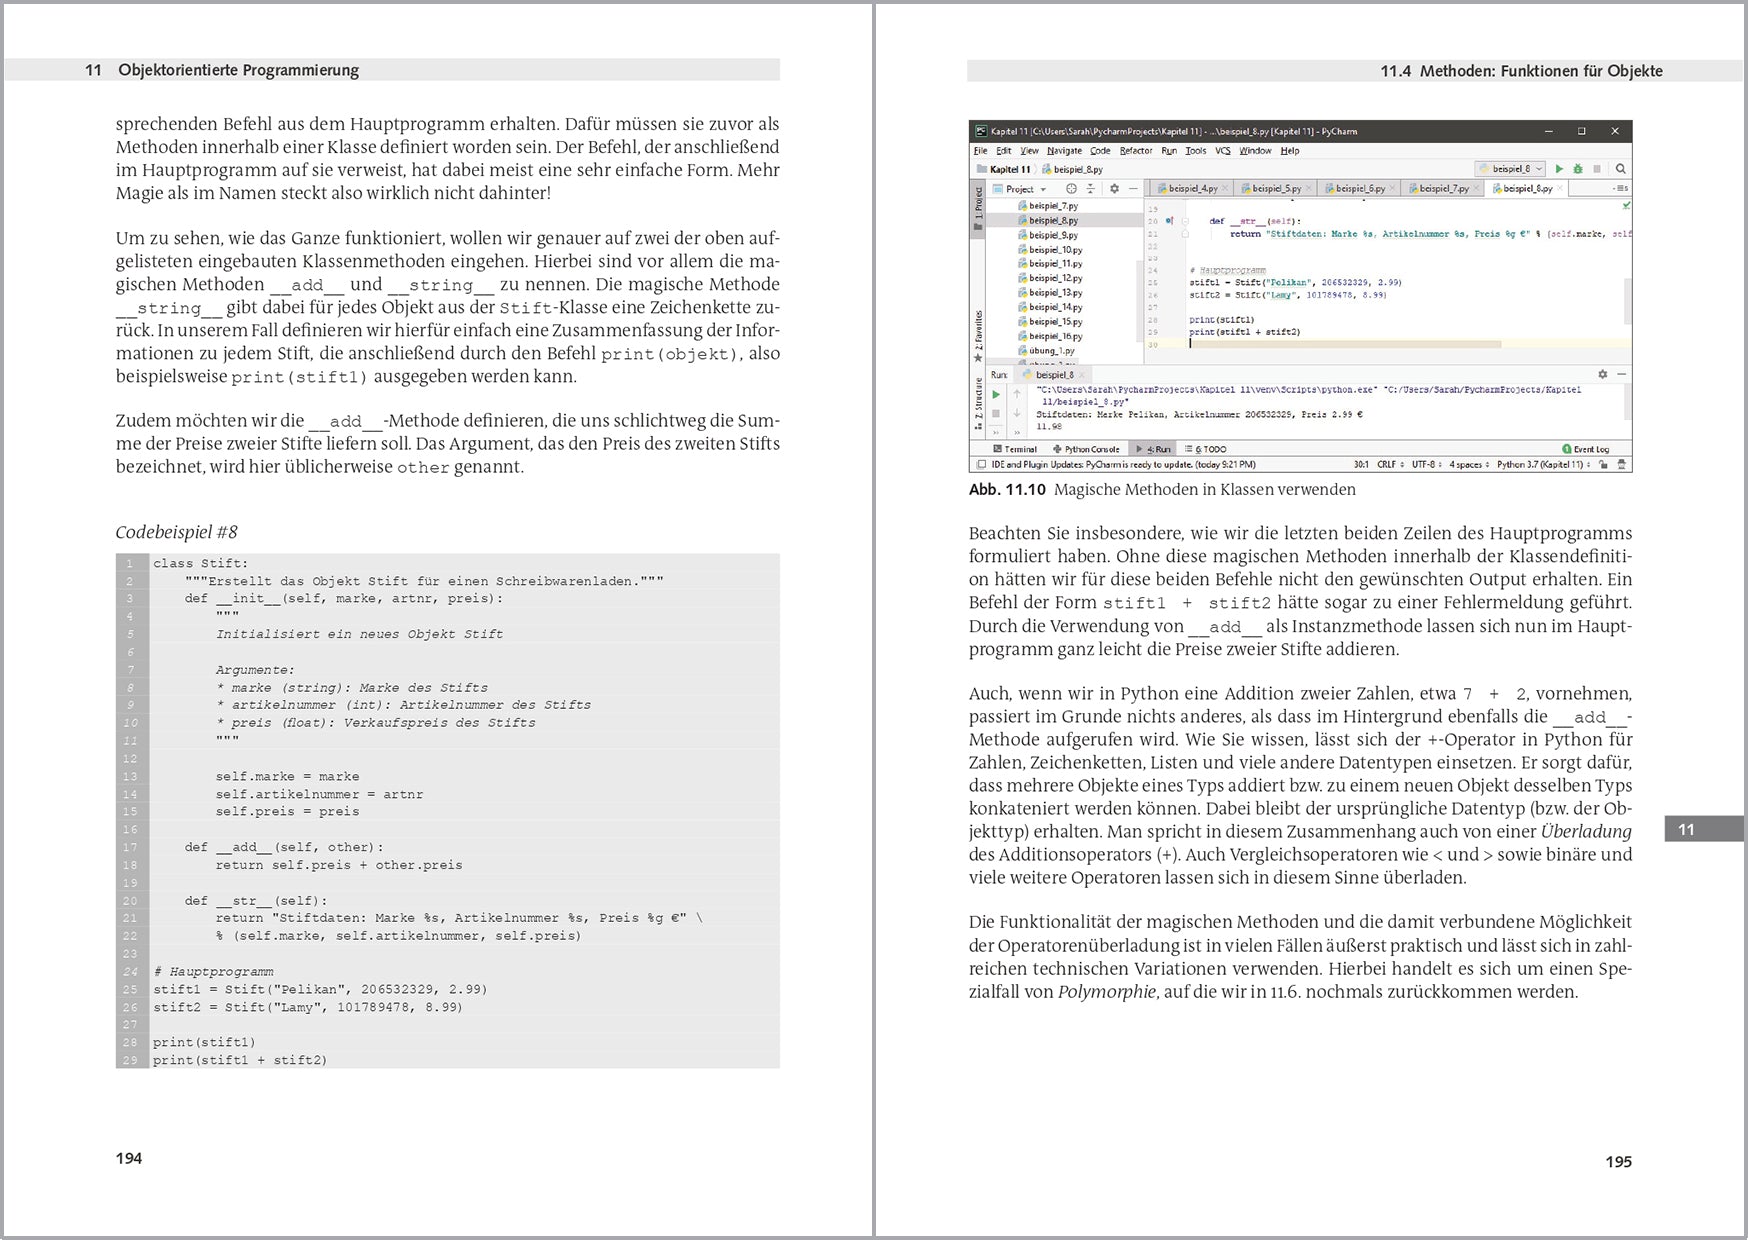Collapse all with the Project panel collapse icon

tap(1091, 188)
